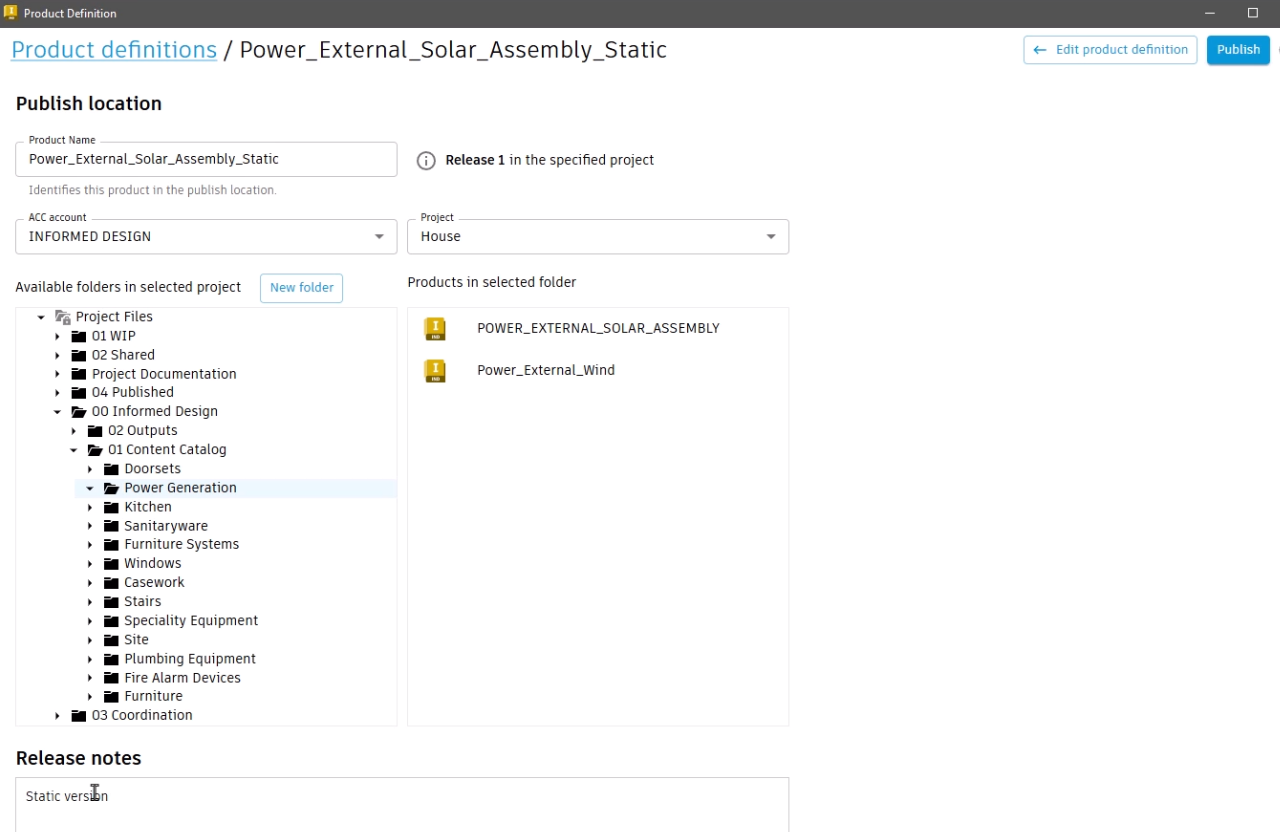The image size is (1280, 832).
Task: Click the Publish button
Action: tap(1237, 50)
